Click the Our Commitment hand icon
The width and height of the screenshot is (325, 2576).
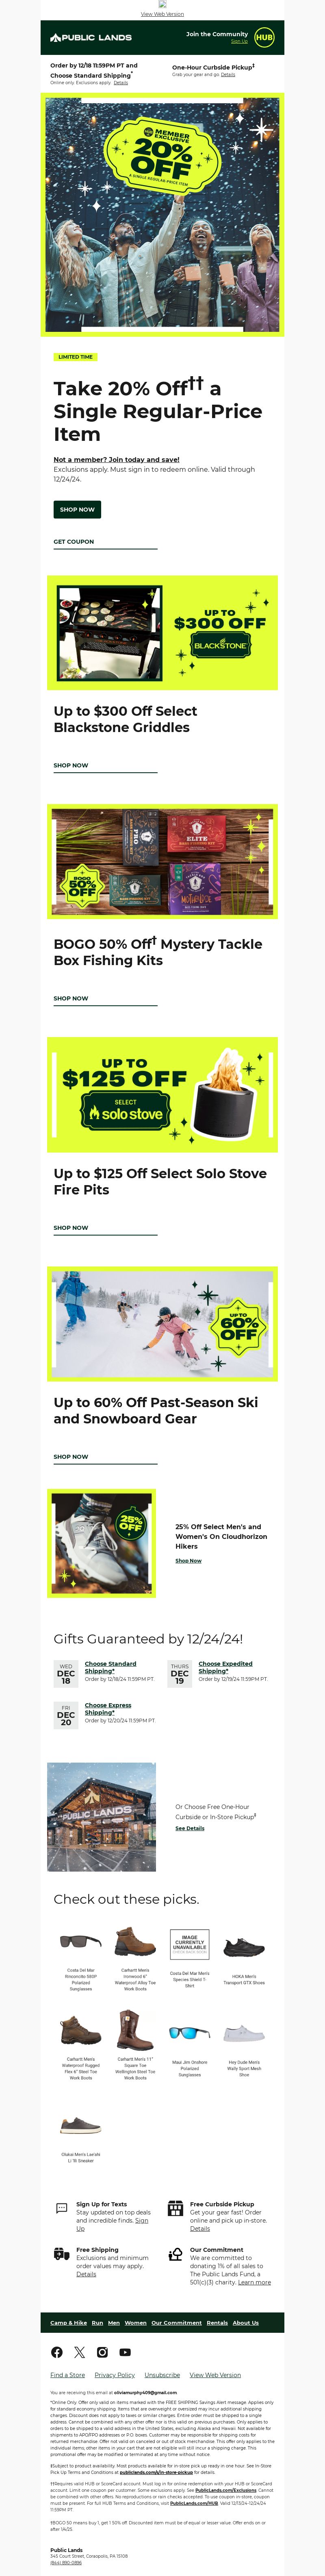point(176,2253)
